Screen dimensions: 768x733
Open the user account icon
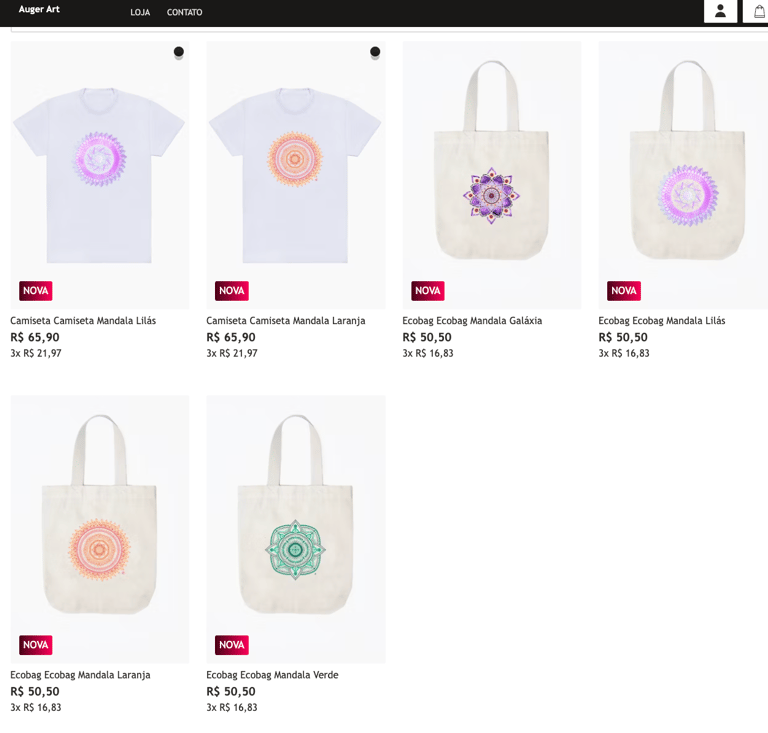[720, 11]
